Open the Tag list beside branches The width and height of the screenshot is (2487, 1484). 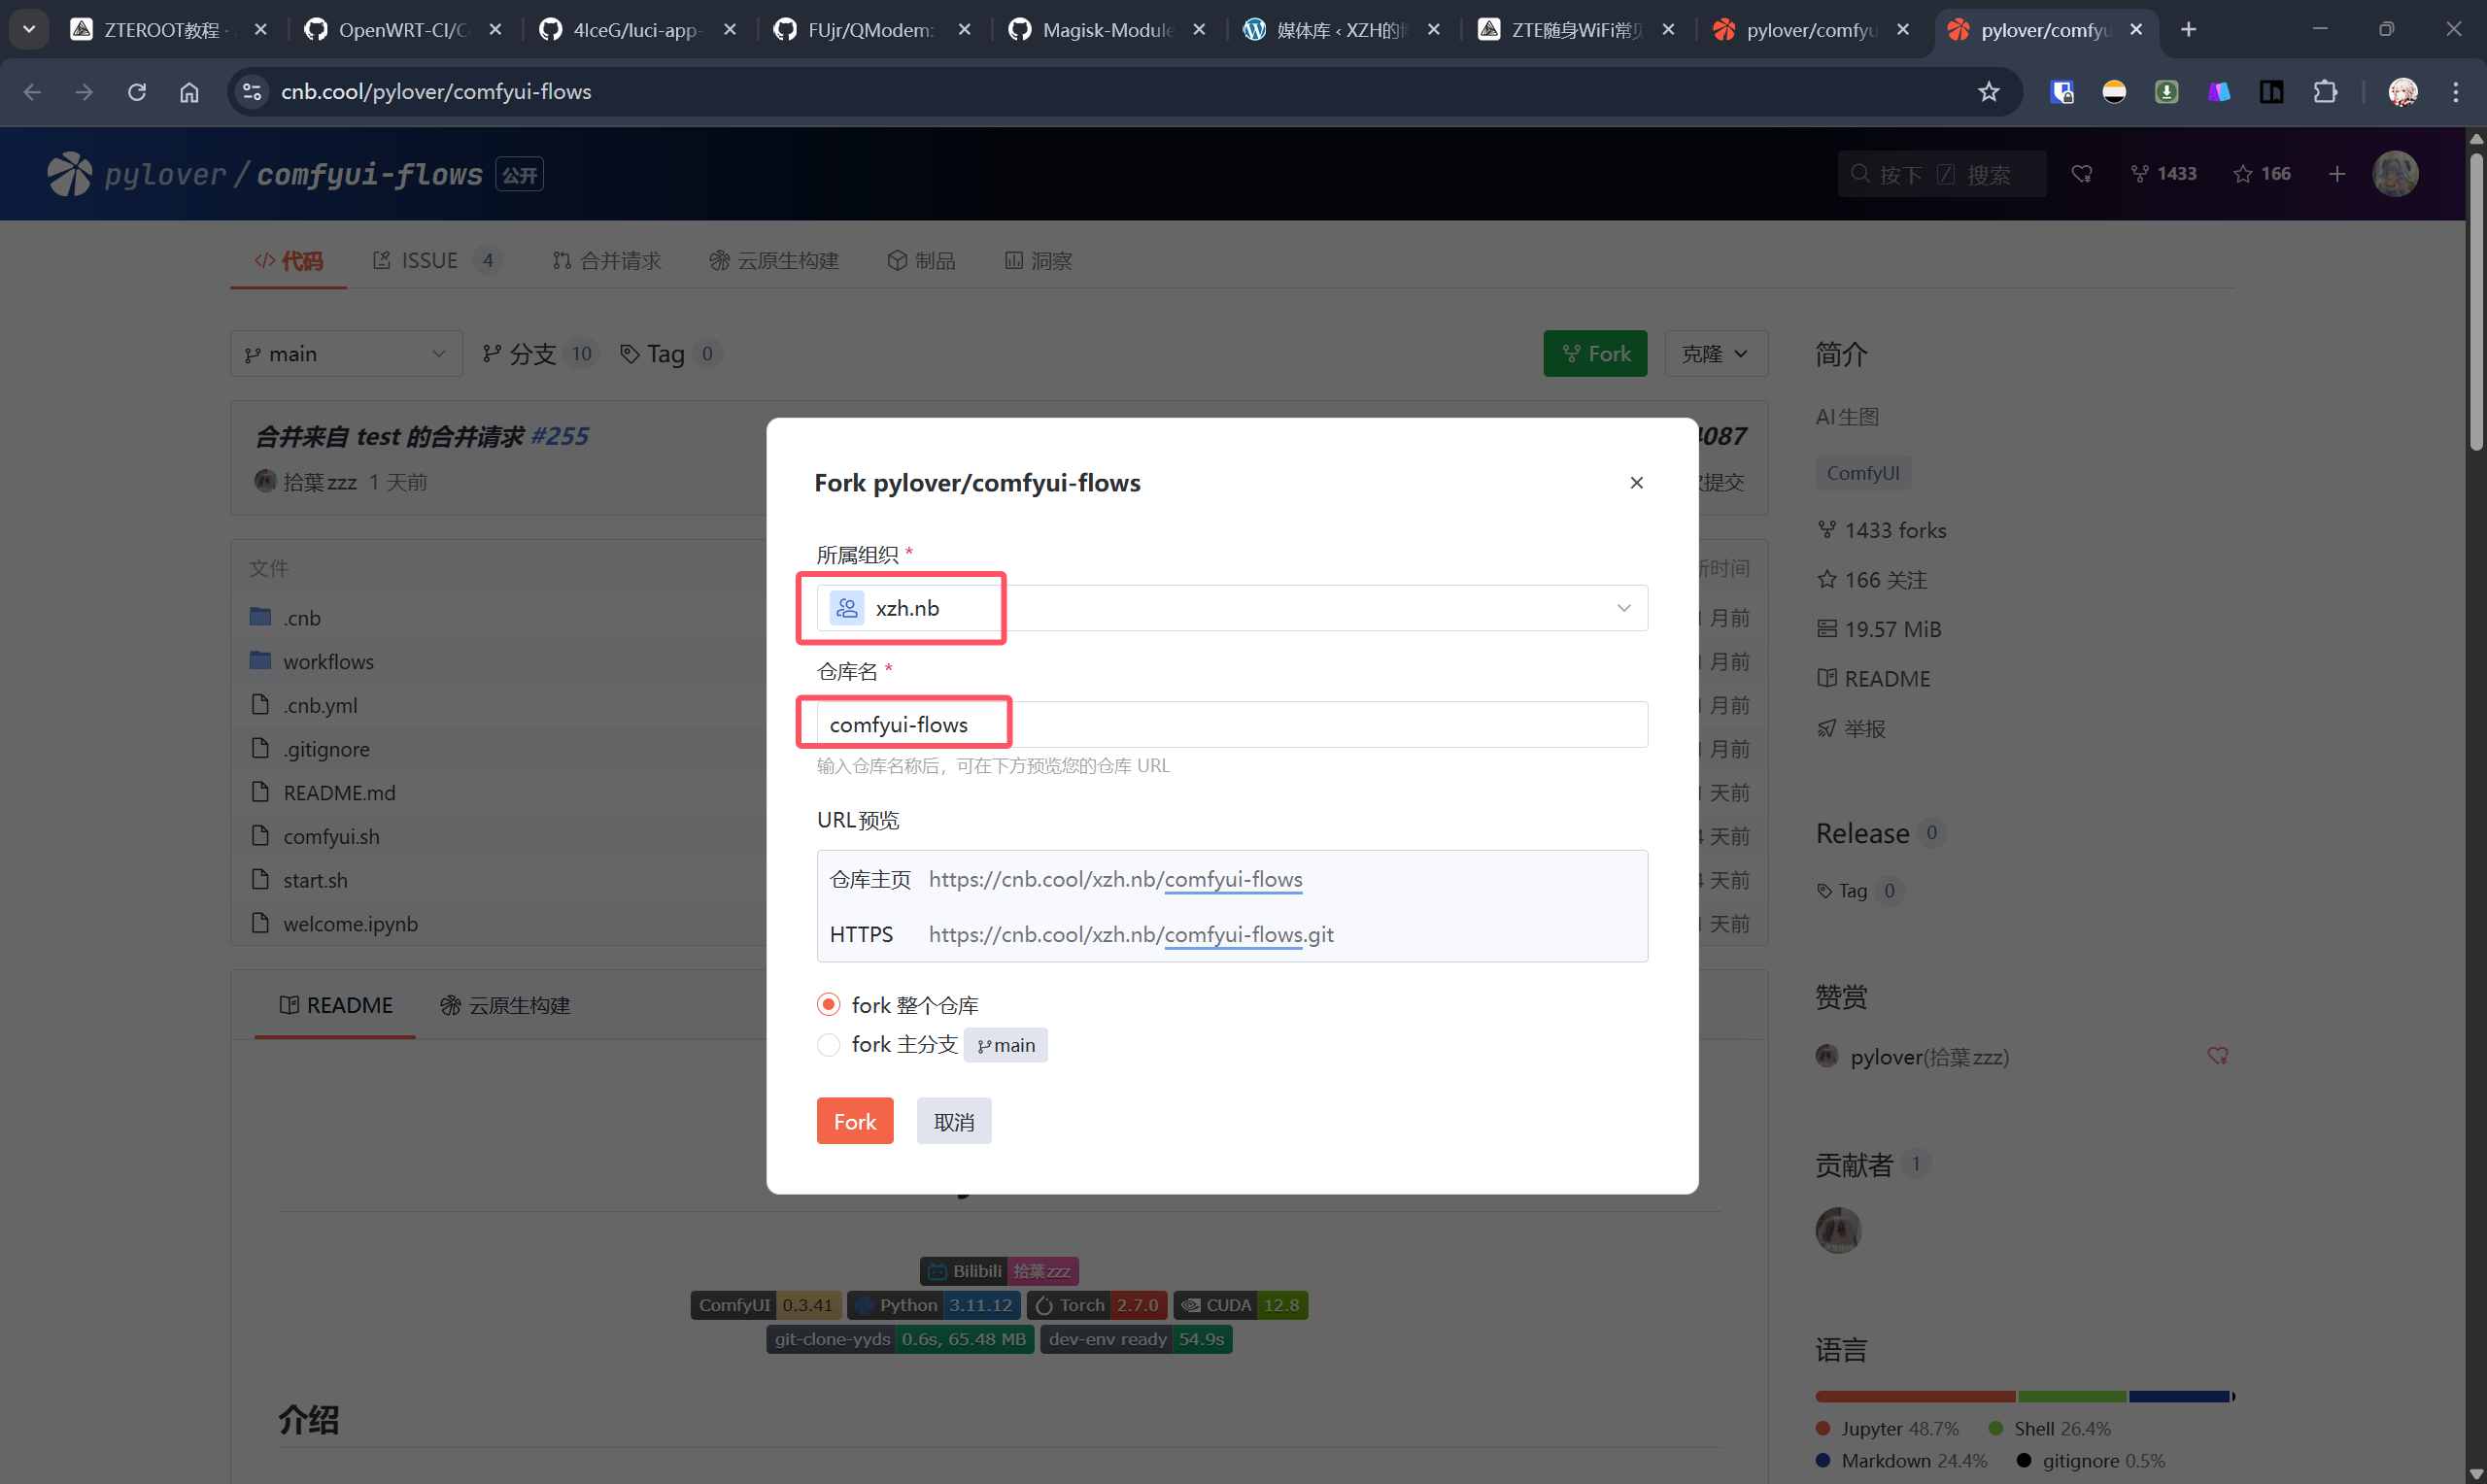coord(670,354)
